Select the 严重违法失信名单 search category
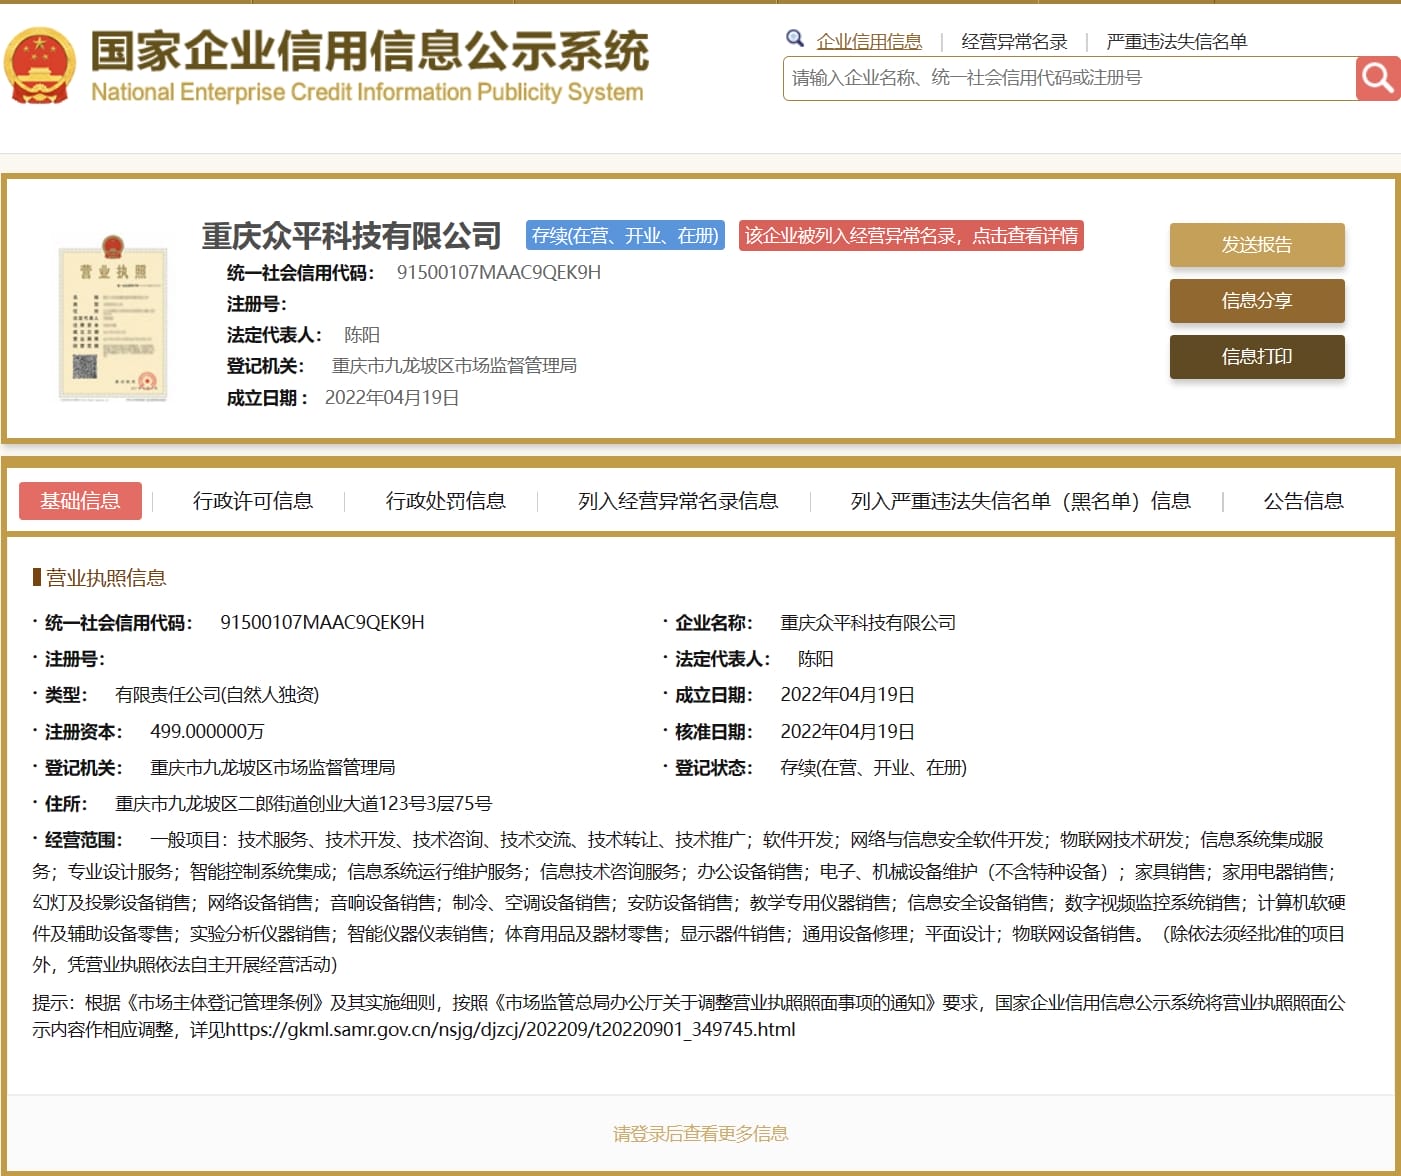The height and width of the screenshot is (1176, 1401). [1176, 41]
